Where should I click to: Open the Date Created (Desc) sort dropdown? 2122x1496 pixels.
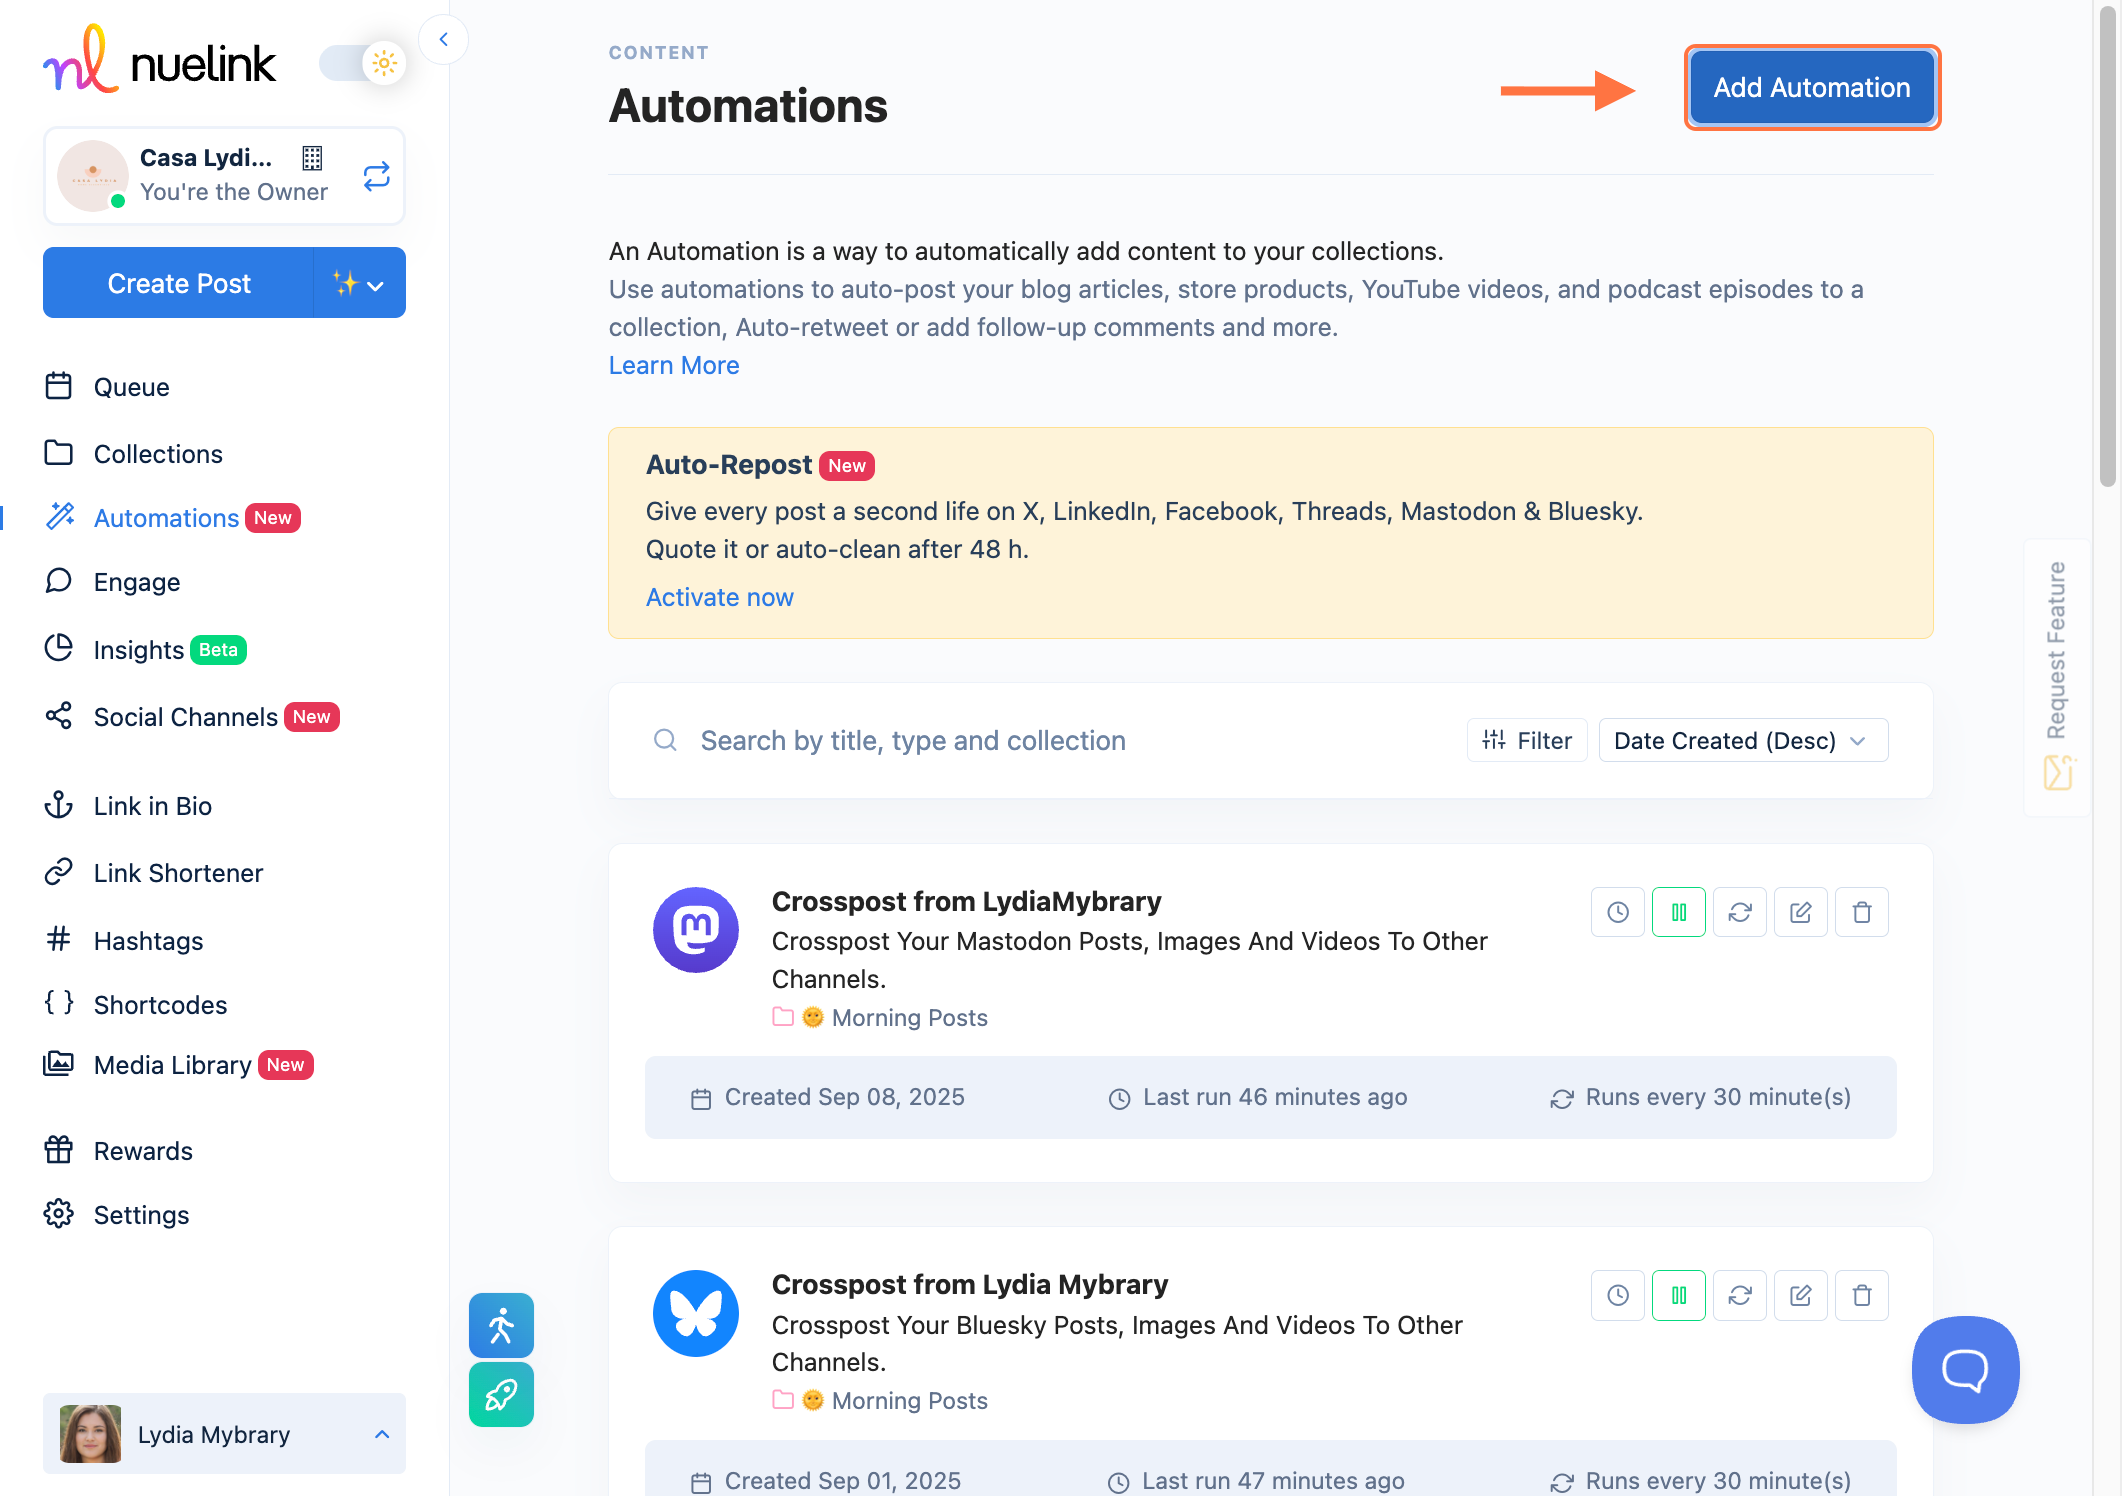tap(1742, 740)
